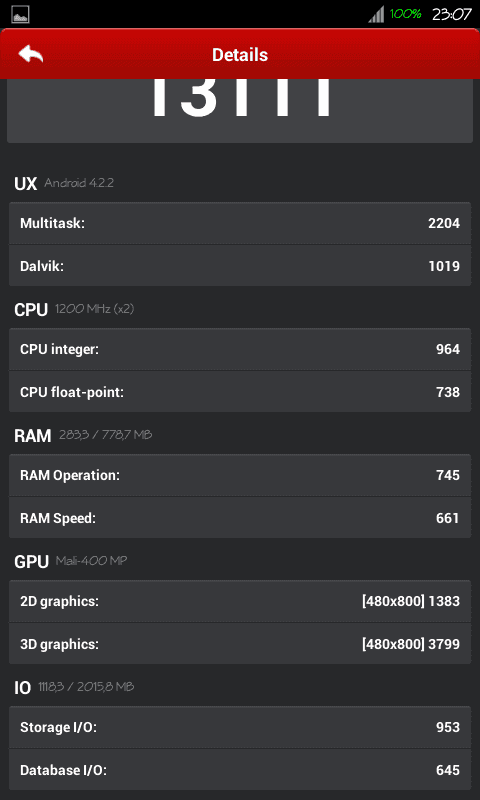Select the Database I/O row
Screen dimensions: 480x800
[x=240, y=770]
